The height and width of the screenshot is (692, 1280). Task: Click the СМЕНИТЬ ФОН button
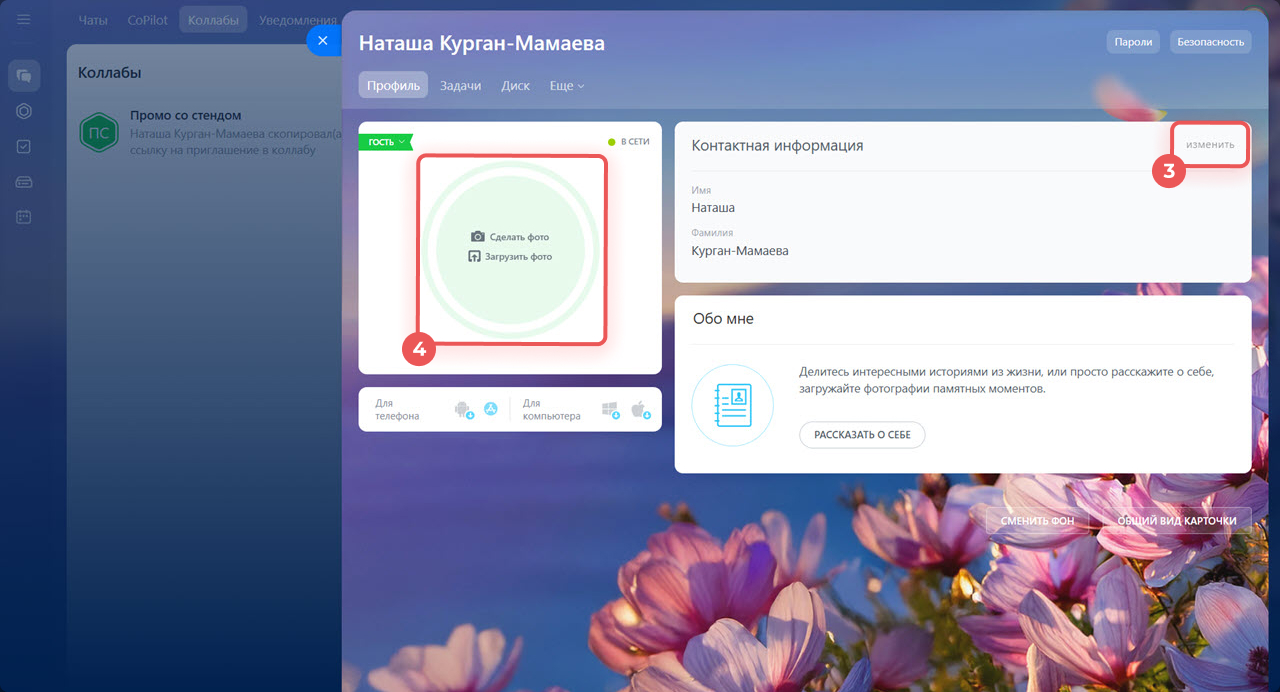pyautogui.click(x=1036, y=521)
